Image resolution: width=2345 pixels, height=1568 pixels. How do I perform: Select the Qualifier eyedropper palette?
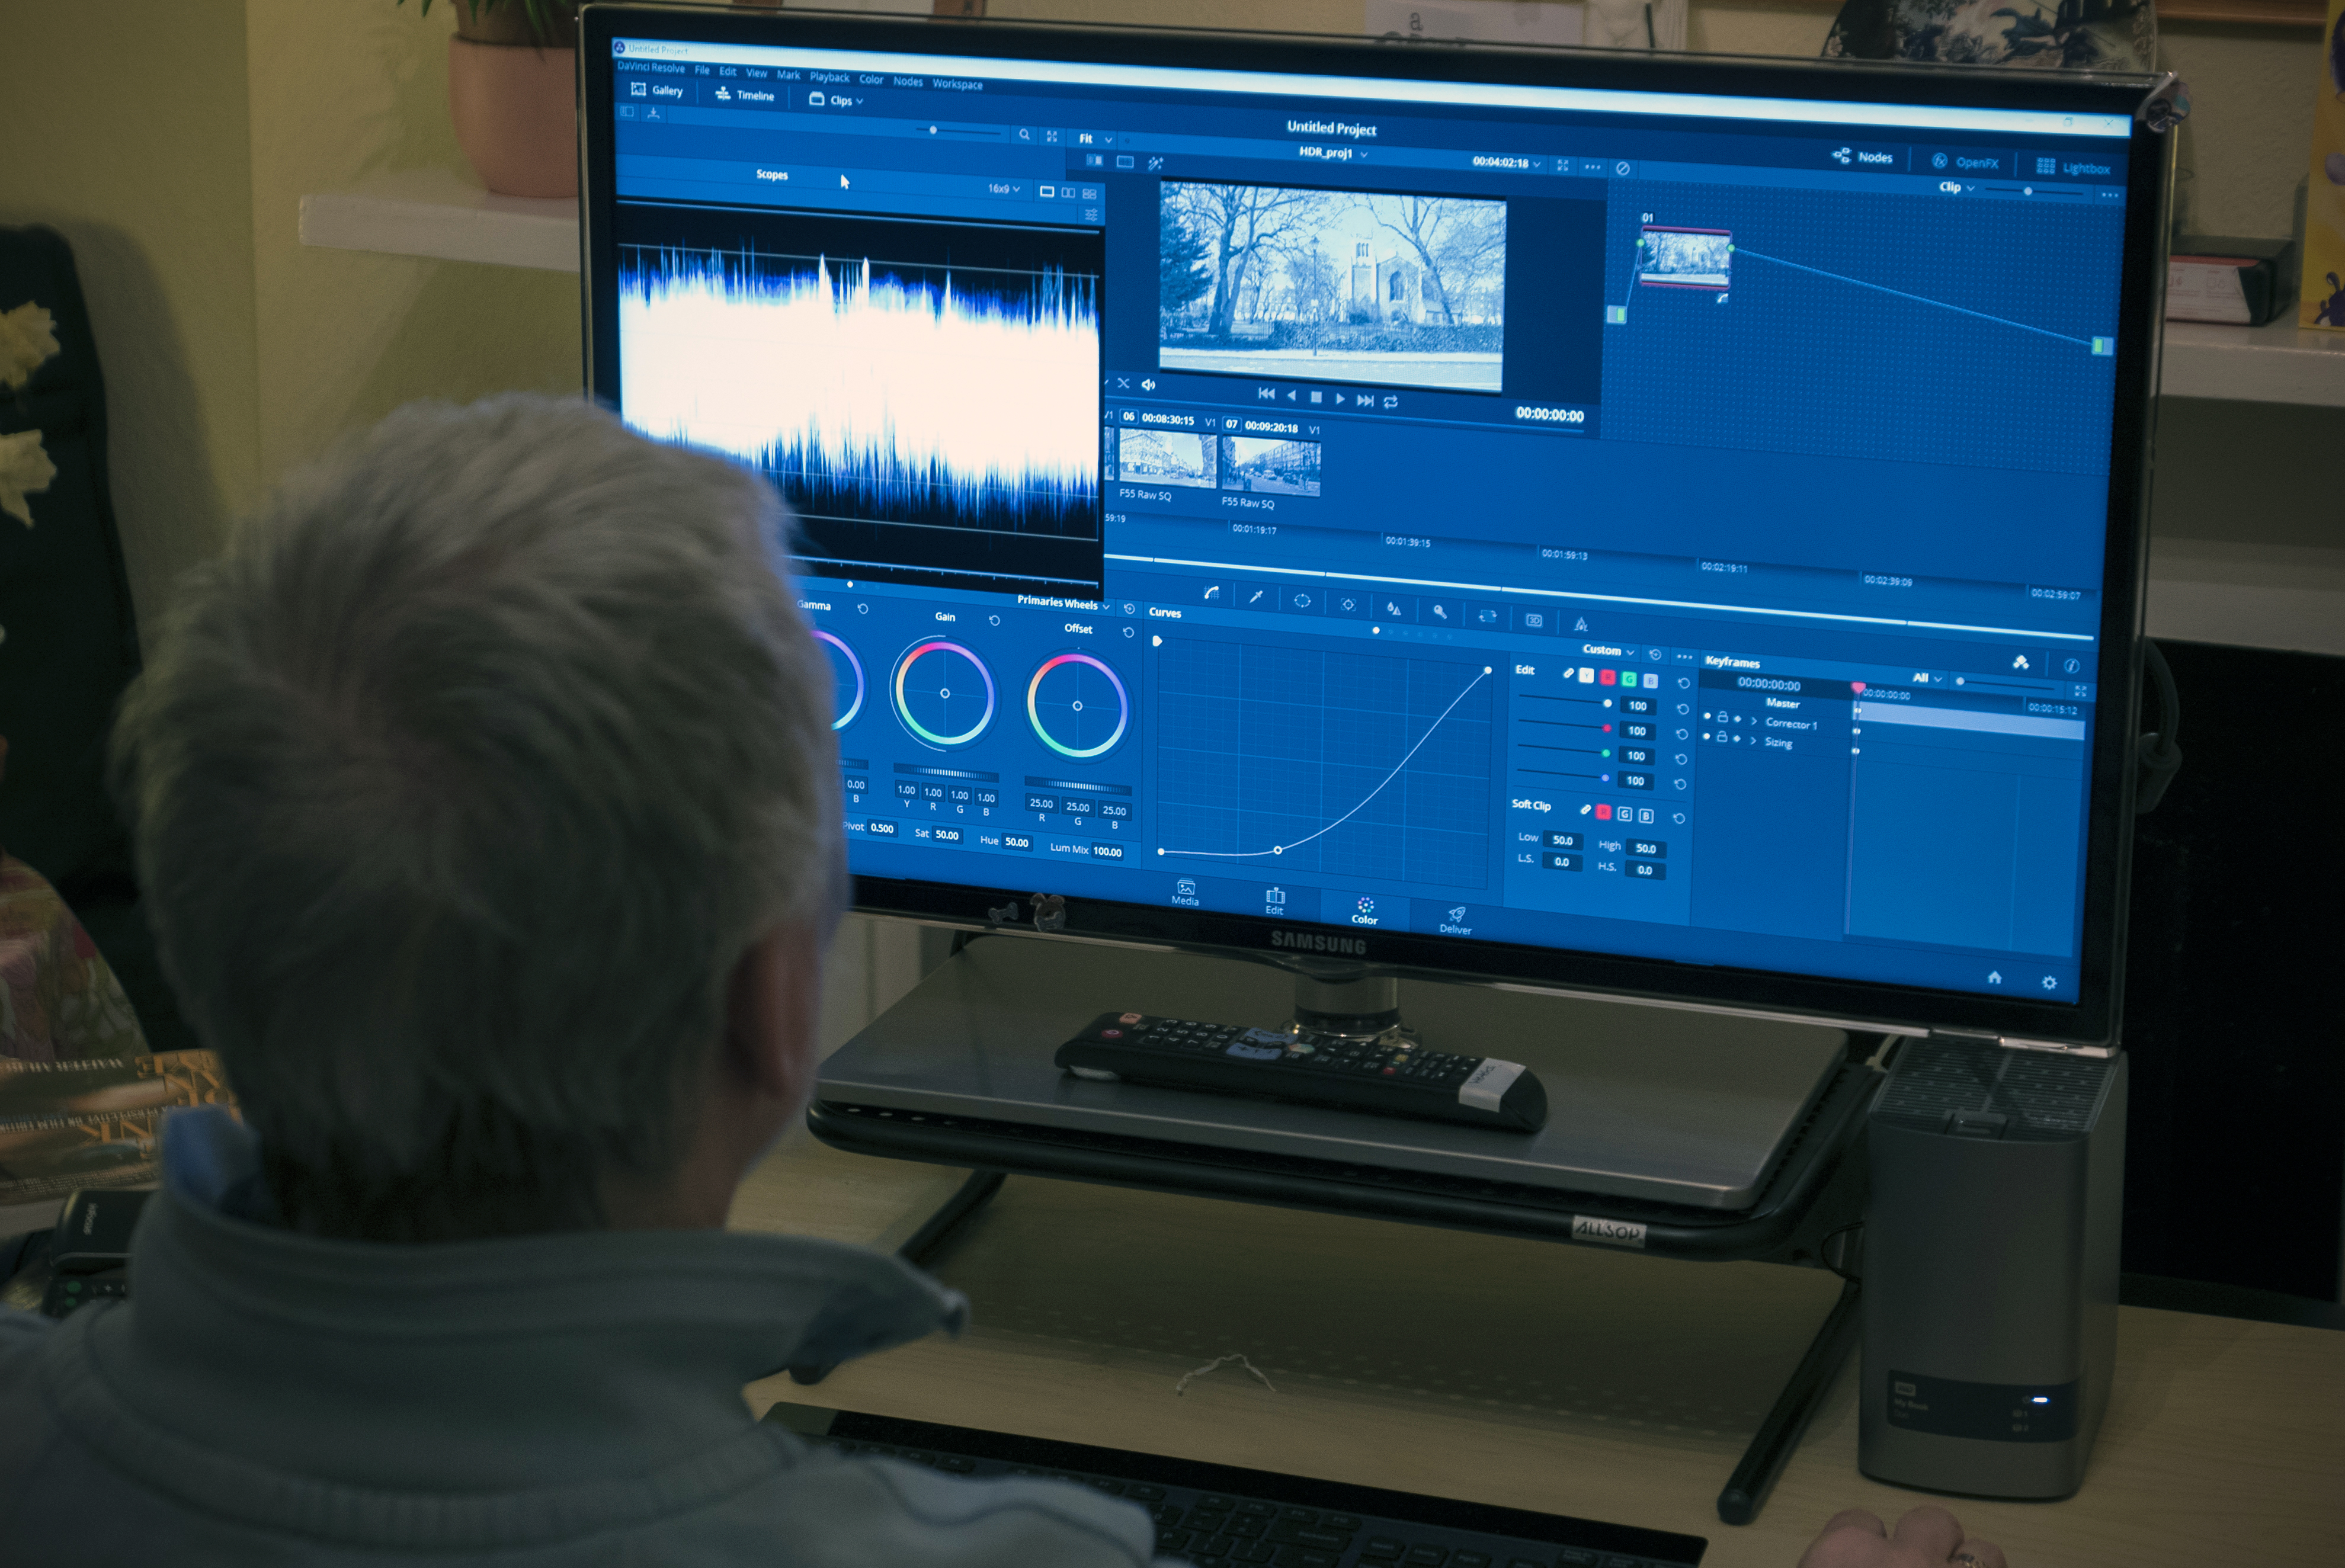click(x=1256, y=596)
